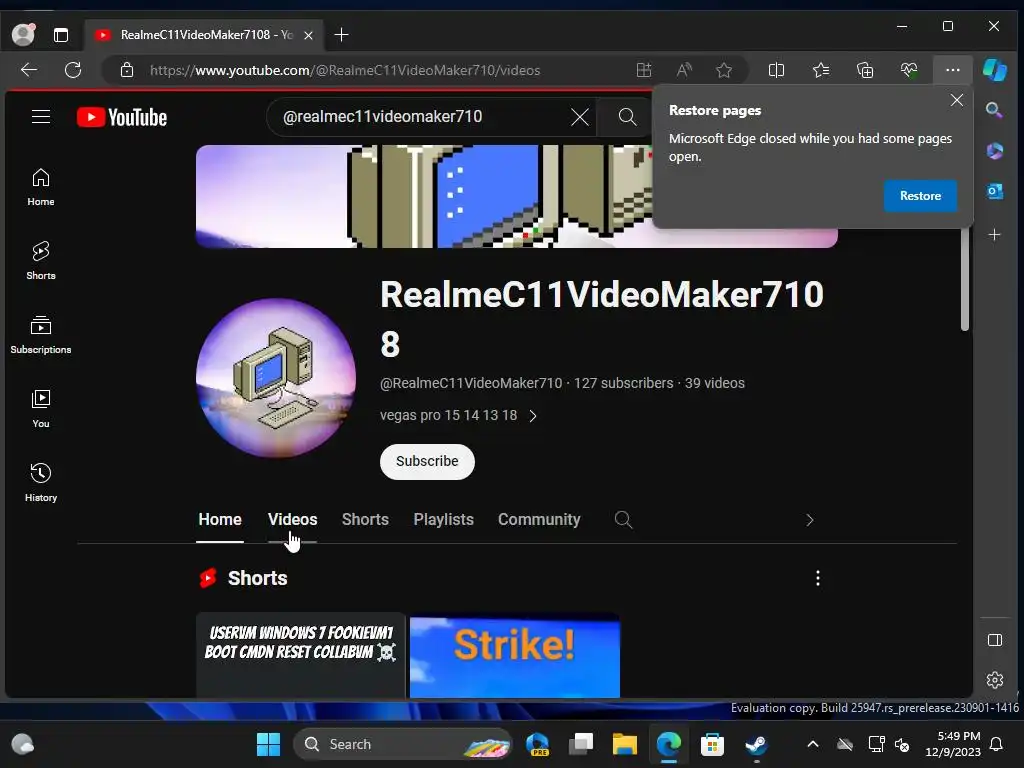Open the Copilot sidebar icon
The width and height of the screenshot is (1024, 768).
(995, 70)
